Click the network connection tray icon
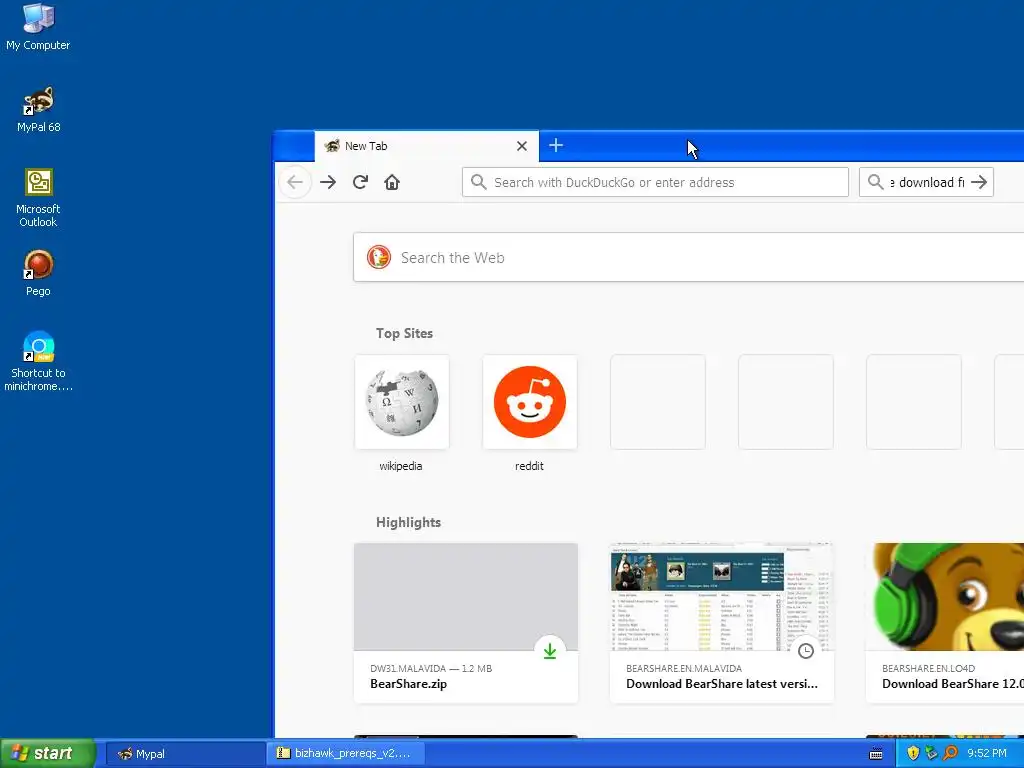Image resolution: width=1024 pixels, height=768 pixels. (x=931, y=753)
